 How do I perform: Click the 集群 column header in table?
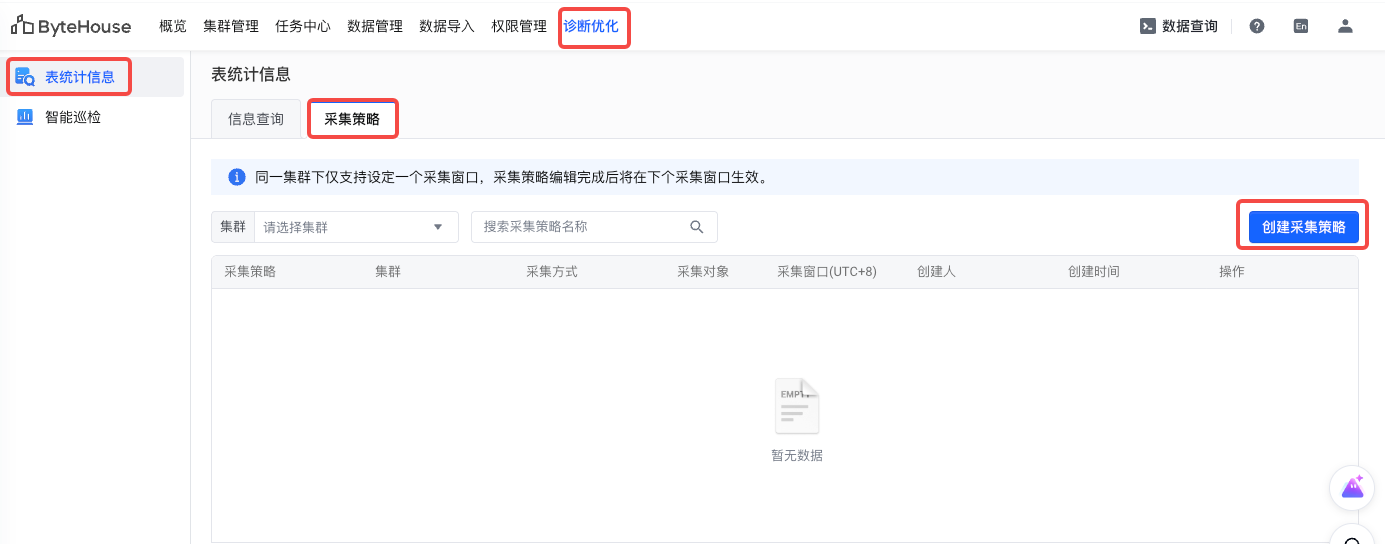(388, 272)
